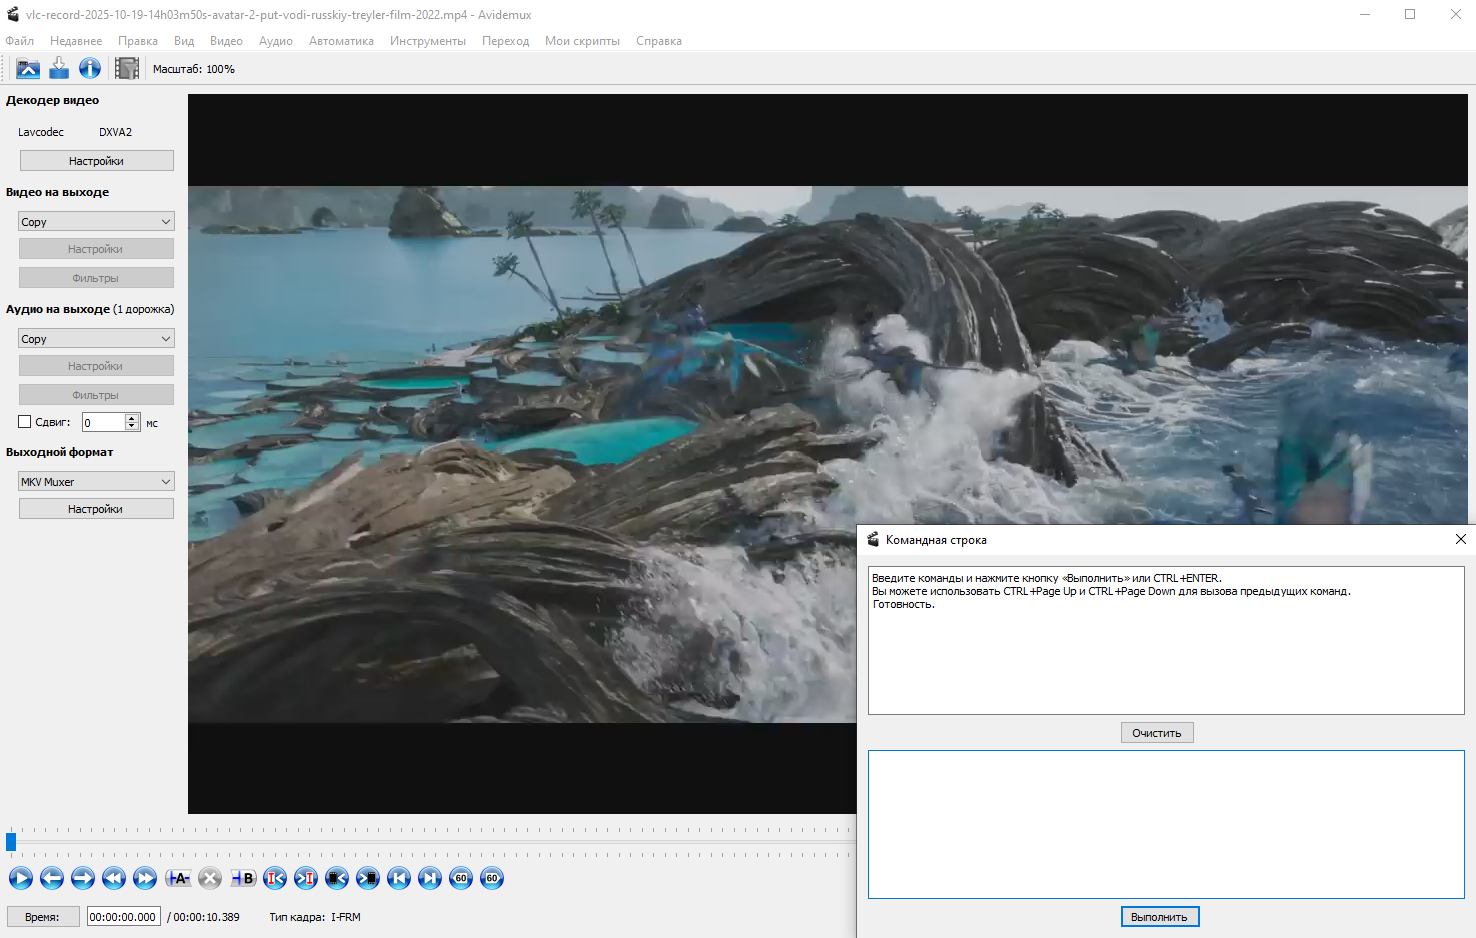Click the current time input field

click(x=123, y=917)
